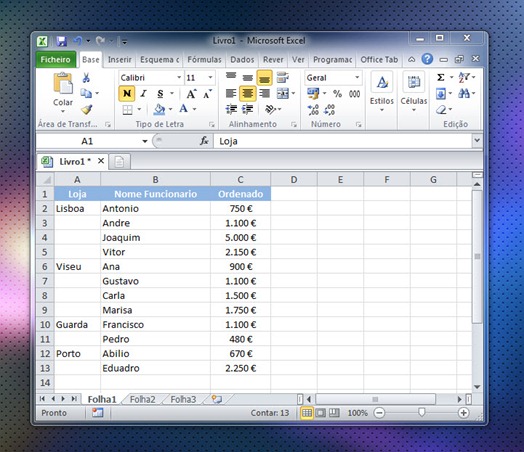524x452 pixels.
Task: Click the cell borders icon
Action: point(127,110)
